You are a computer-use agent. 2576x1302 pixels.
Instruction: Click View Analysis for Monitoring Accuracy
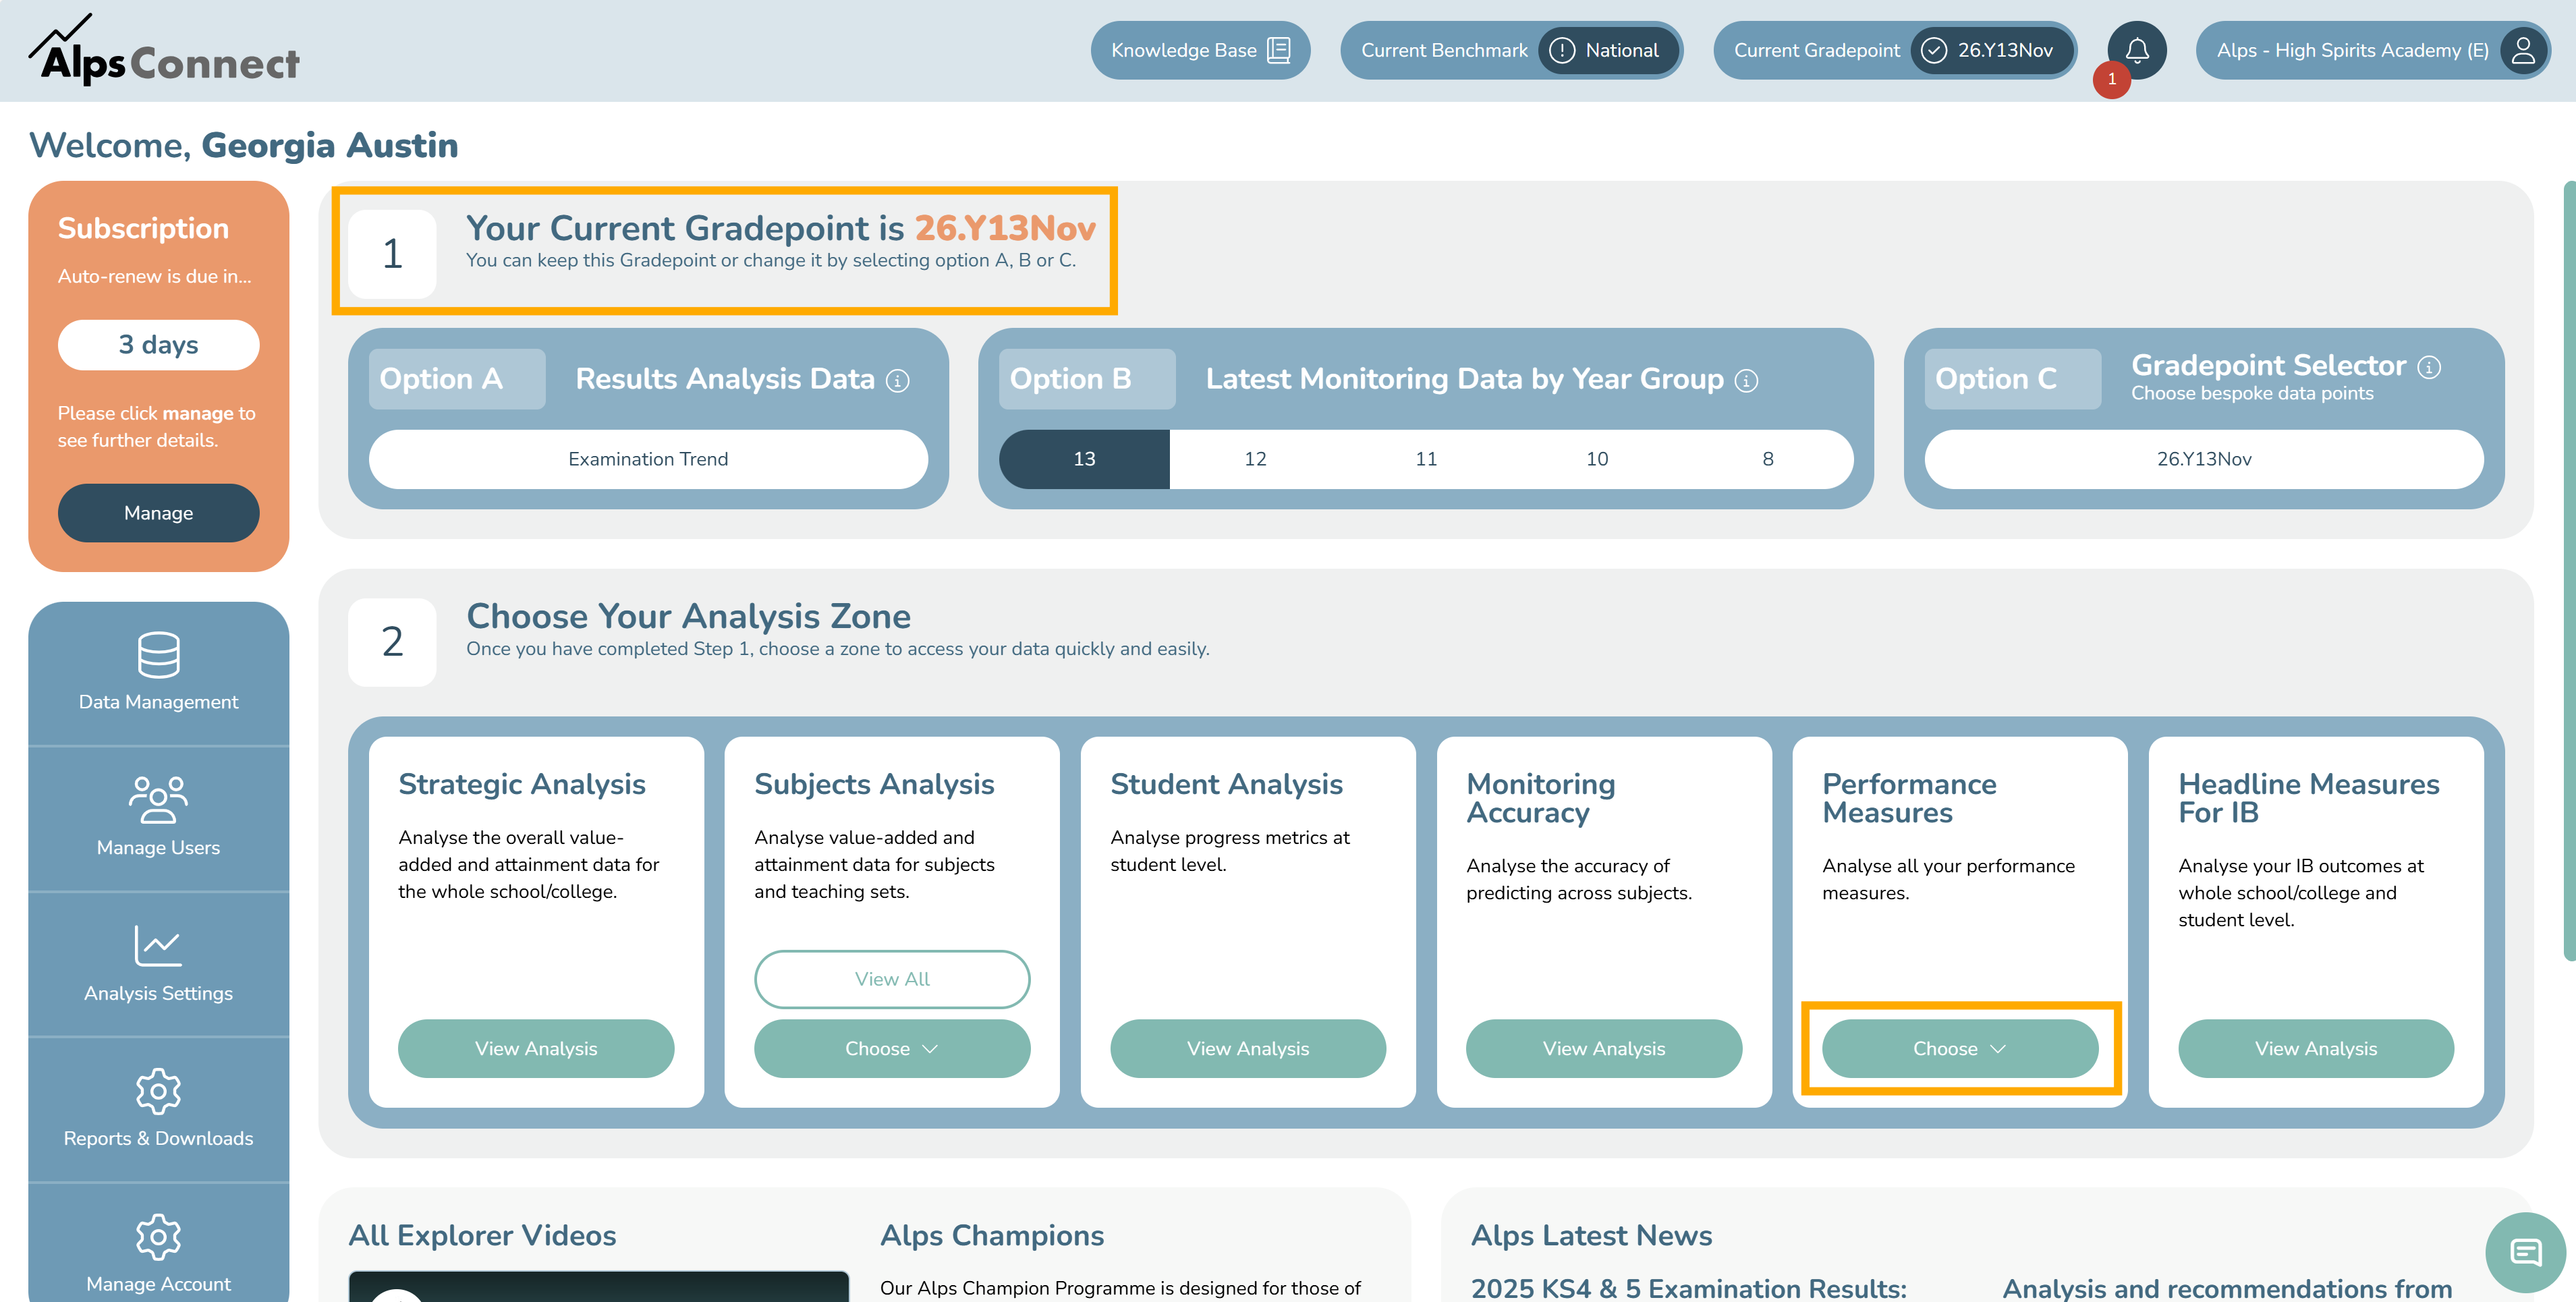tap(1604, 1049)
